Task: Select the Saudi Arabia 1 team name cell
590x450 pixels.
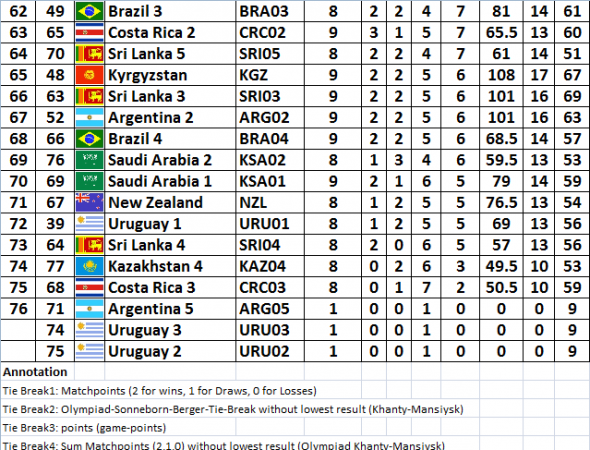Action: click(170, 181)
